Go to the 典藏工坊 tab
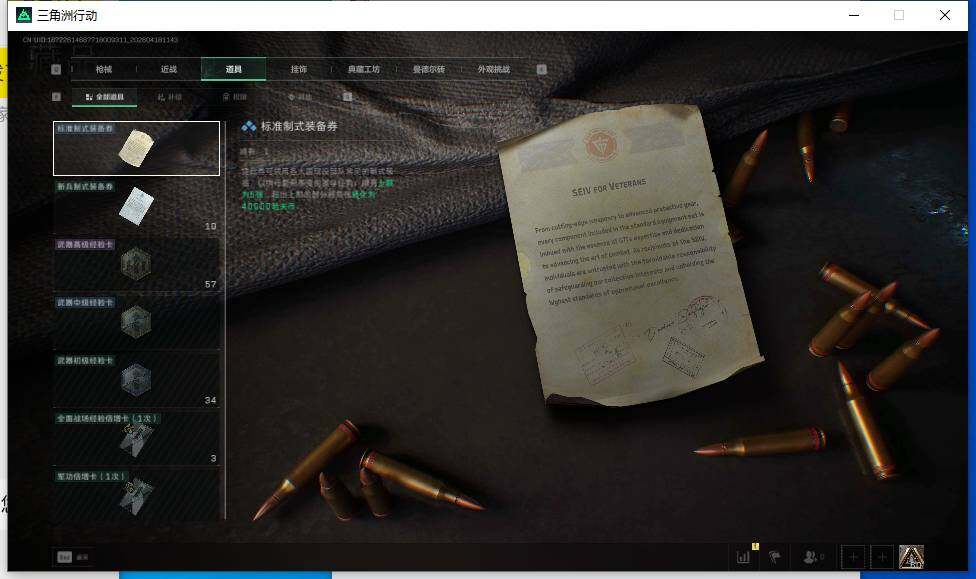 coord(363,70)
